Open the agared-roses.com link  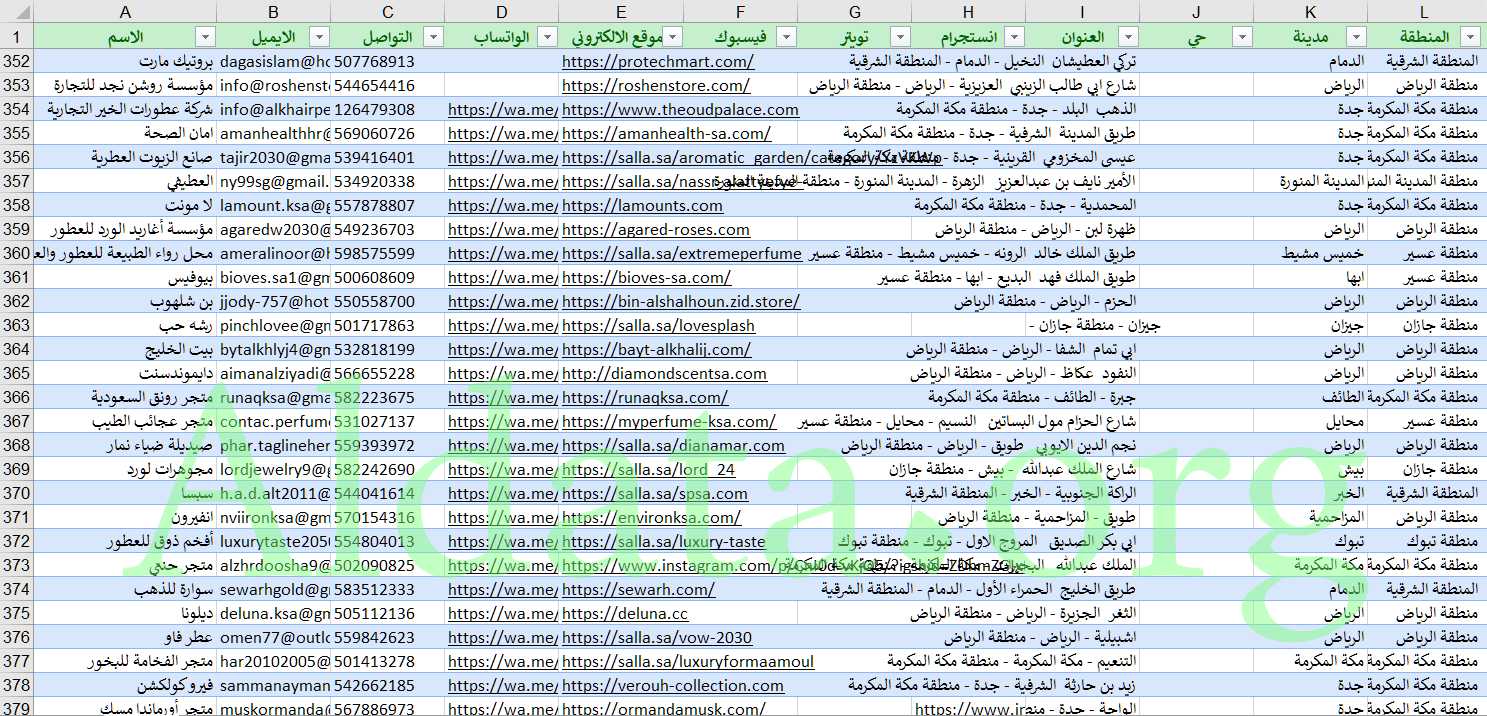pyautogui.click(x=656, y=229)
